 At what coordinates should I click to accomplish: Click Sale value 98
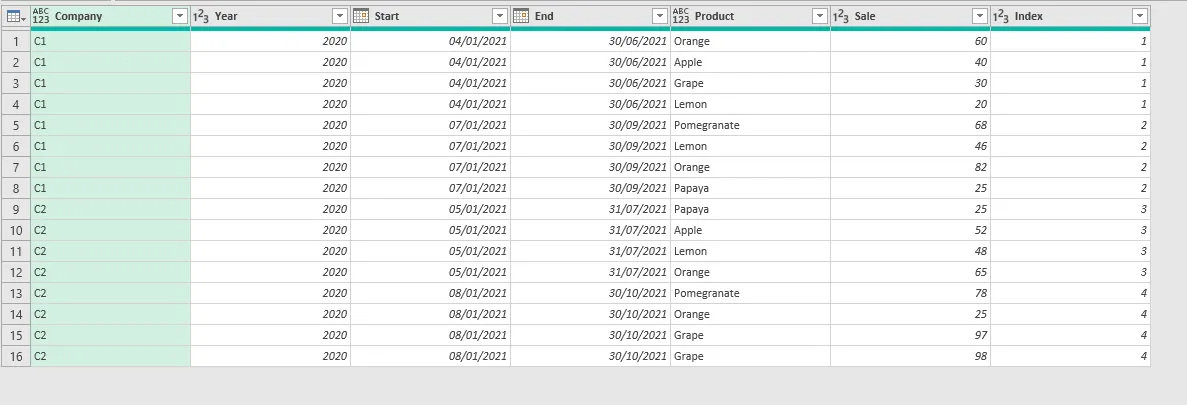point(910,357)
